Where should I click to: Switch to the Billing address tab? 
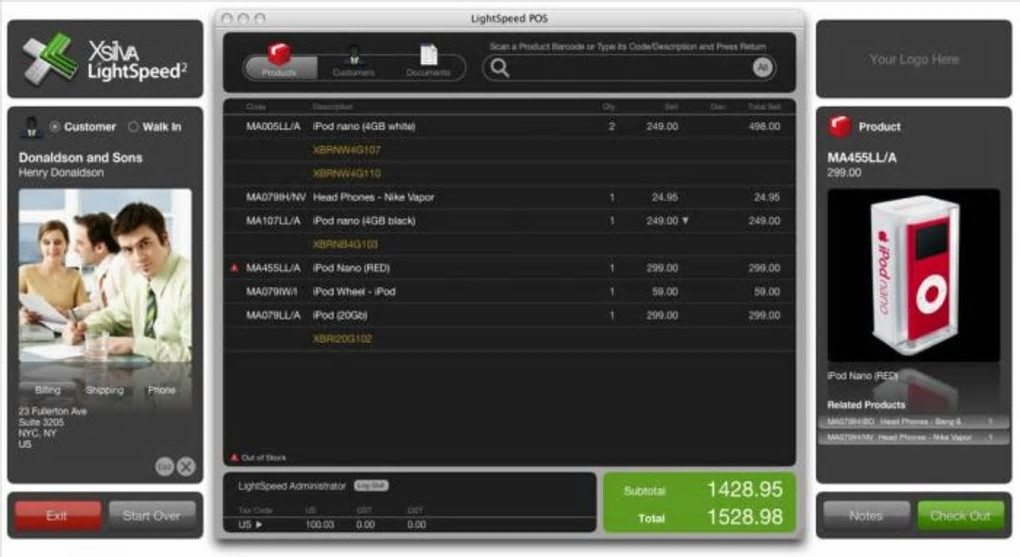pos(47,390)
